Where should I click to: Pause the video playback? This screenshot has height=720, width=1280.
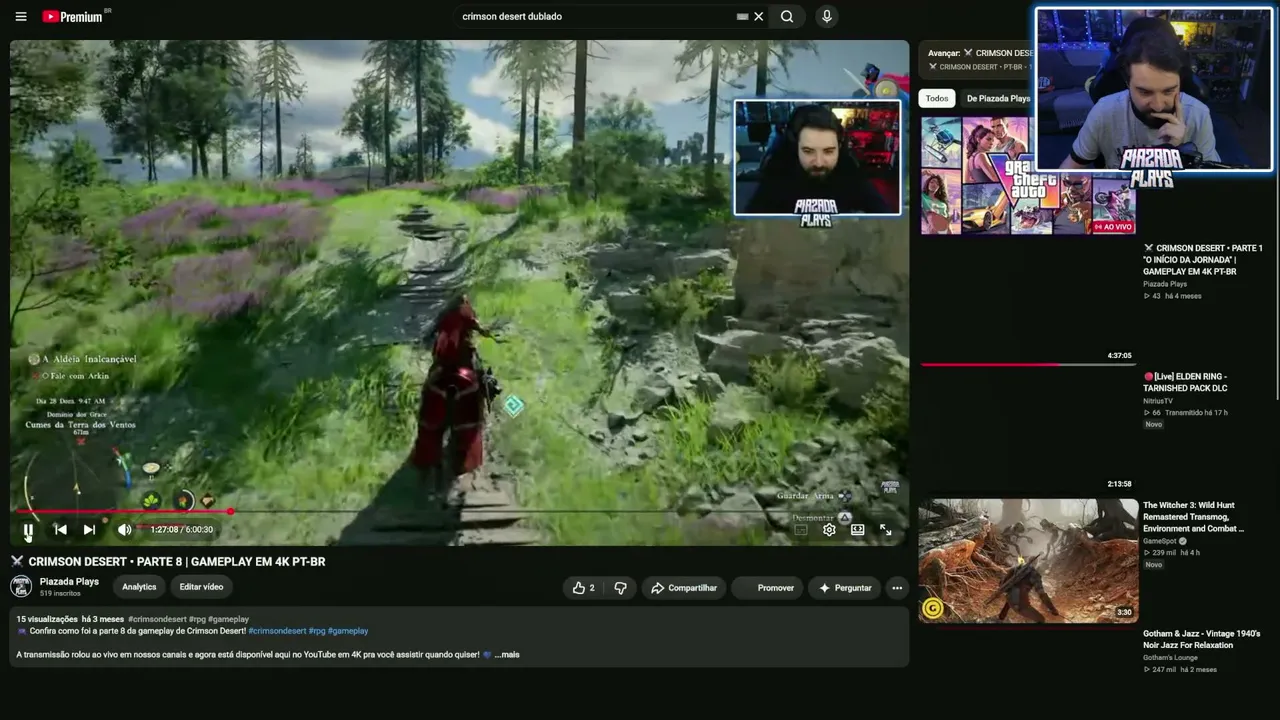click(x=28, y=530)
